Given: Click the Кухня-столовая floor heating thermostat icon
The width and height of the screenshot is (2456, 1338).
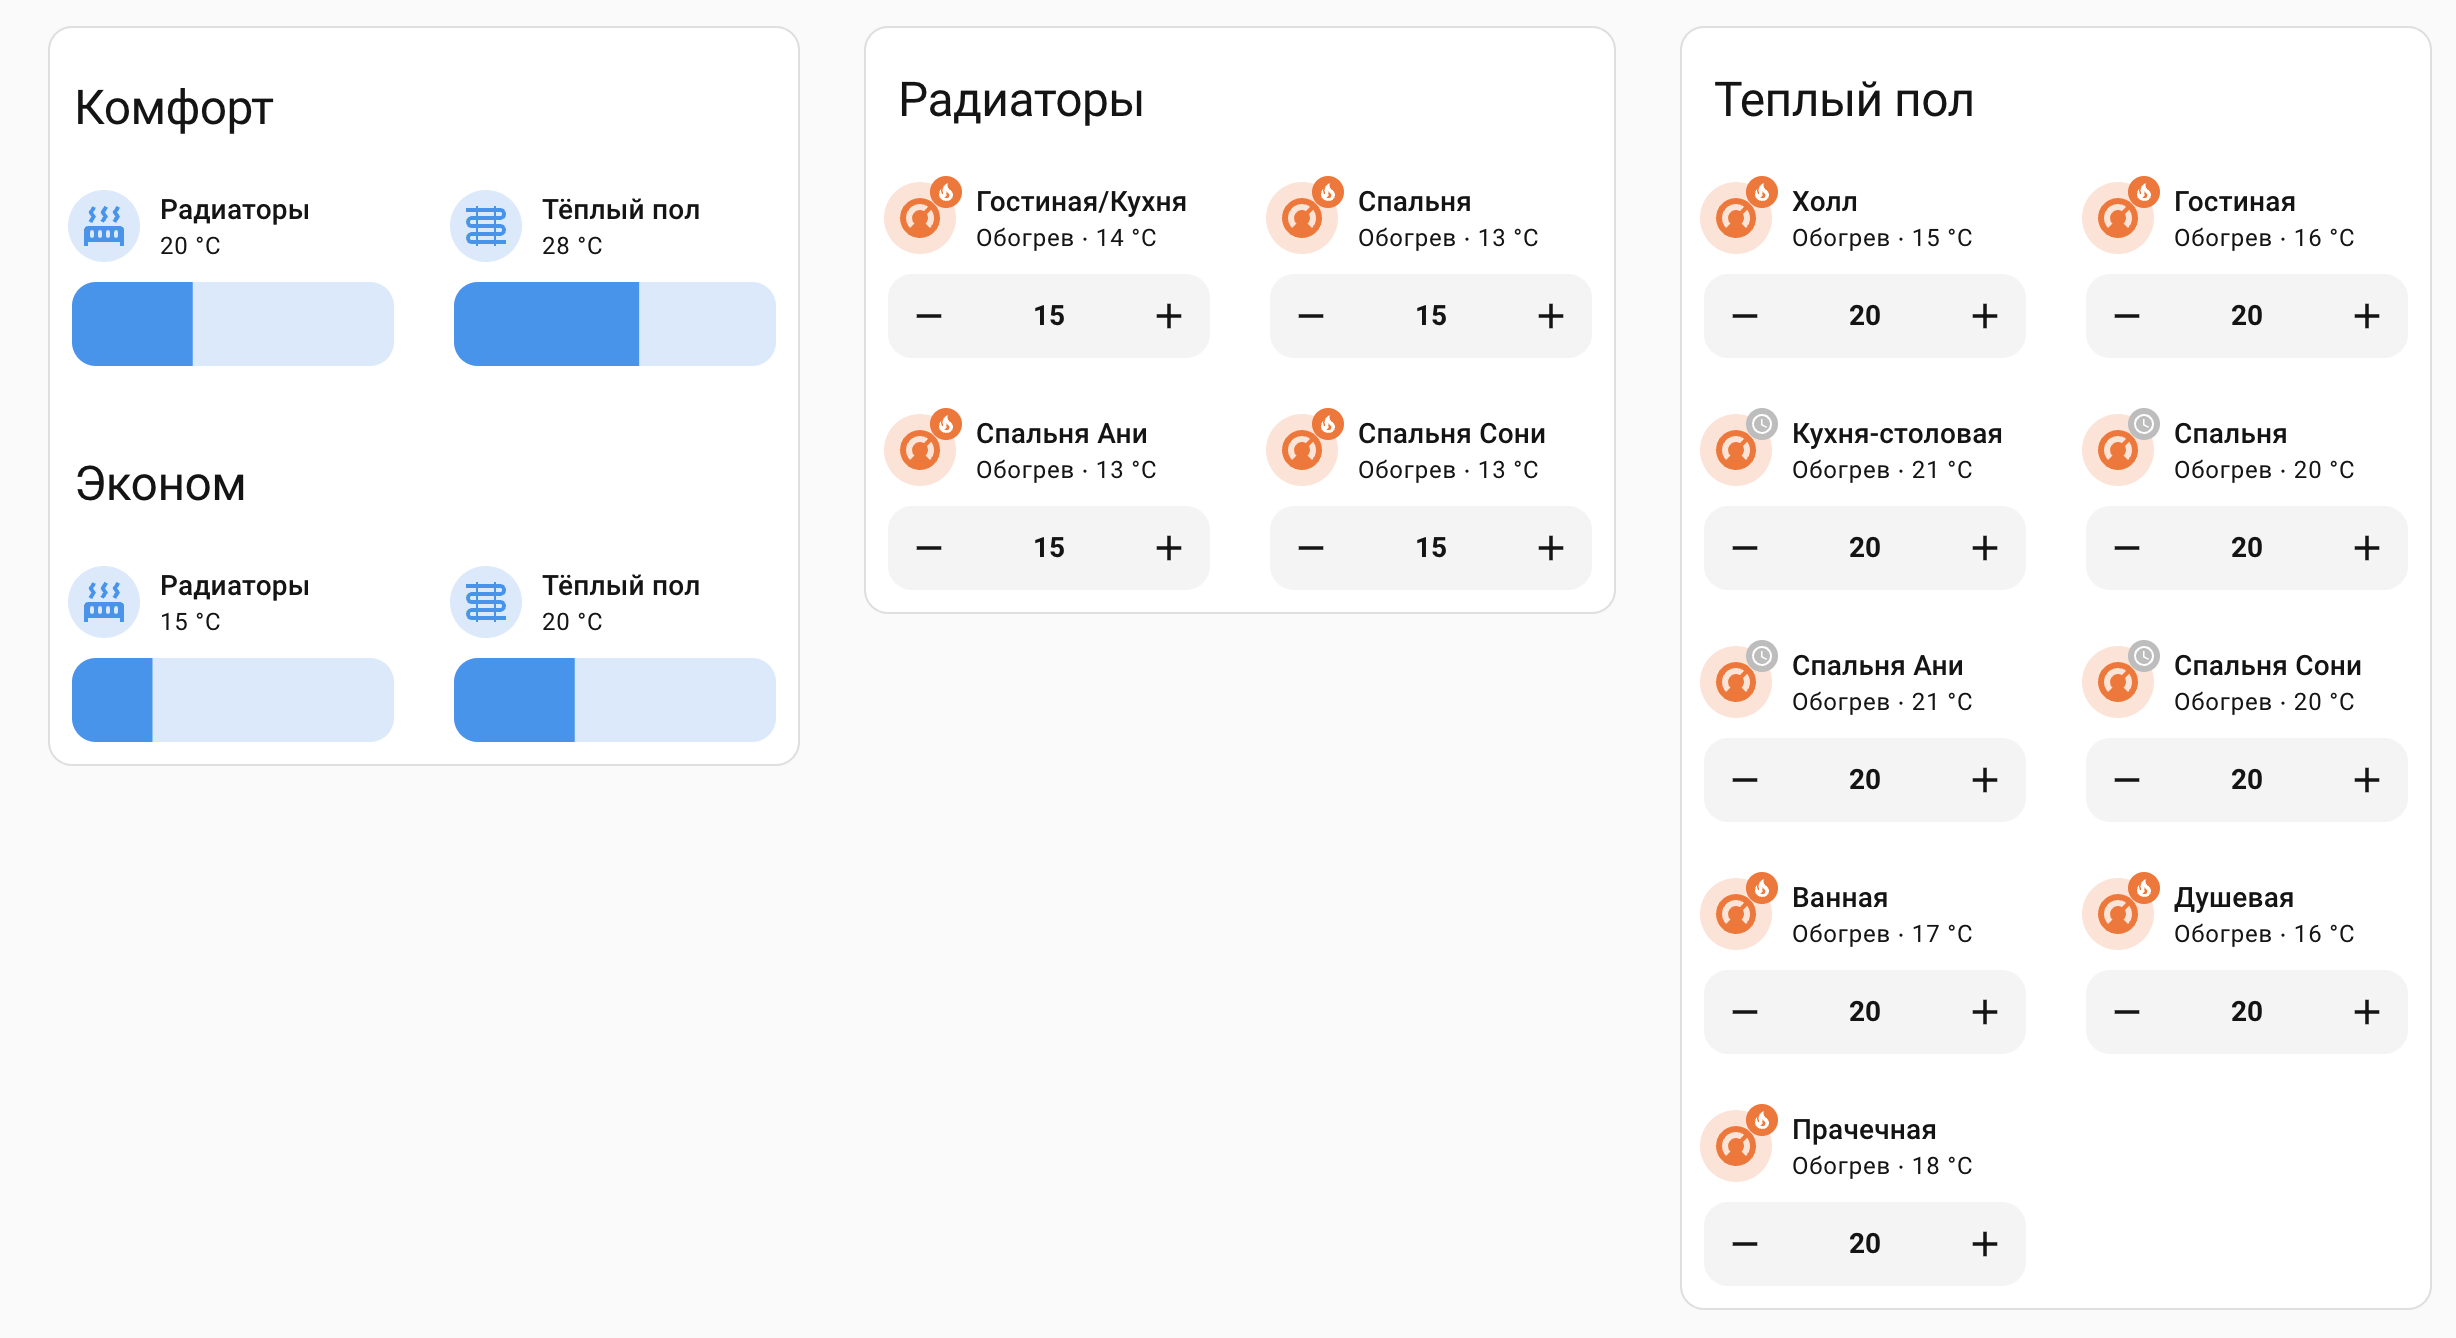Looking at the screenshot, I should [x=1737, y=449].
